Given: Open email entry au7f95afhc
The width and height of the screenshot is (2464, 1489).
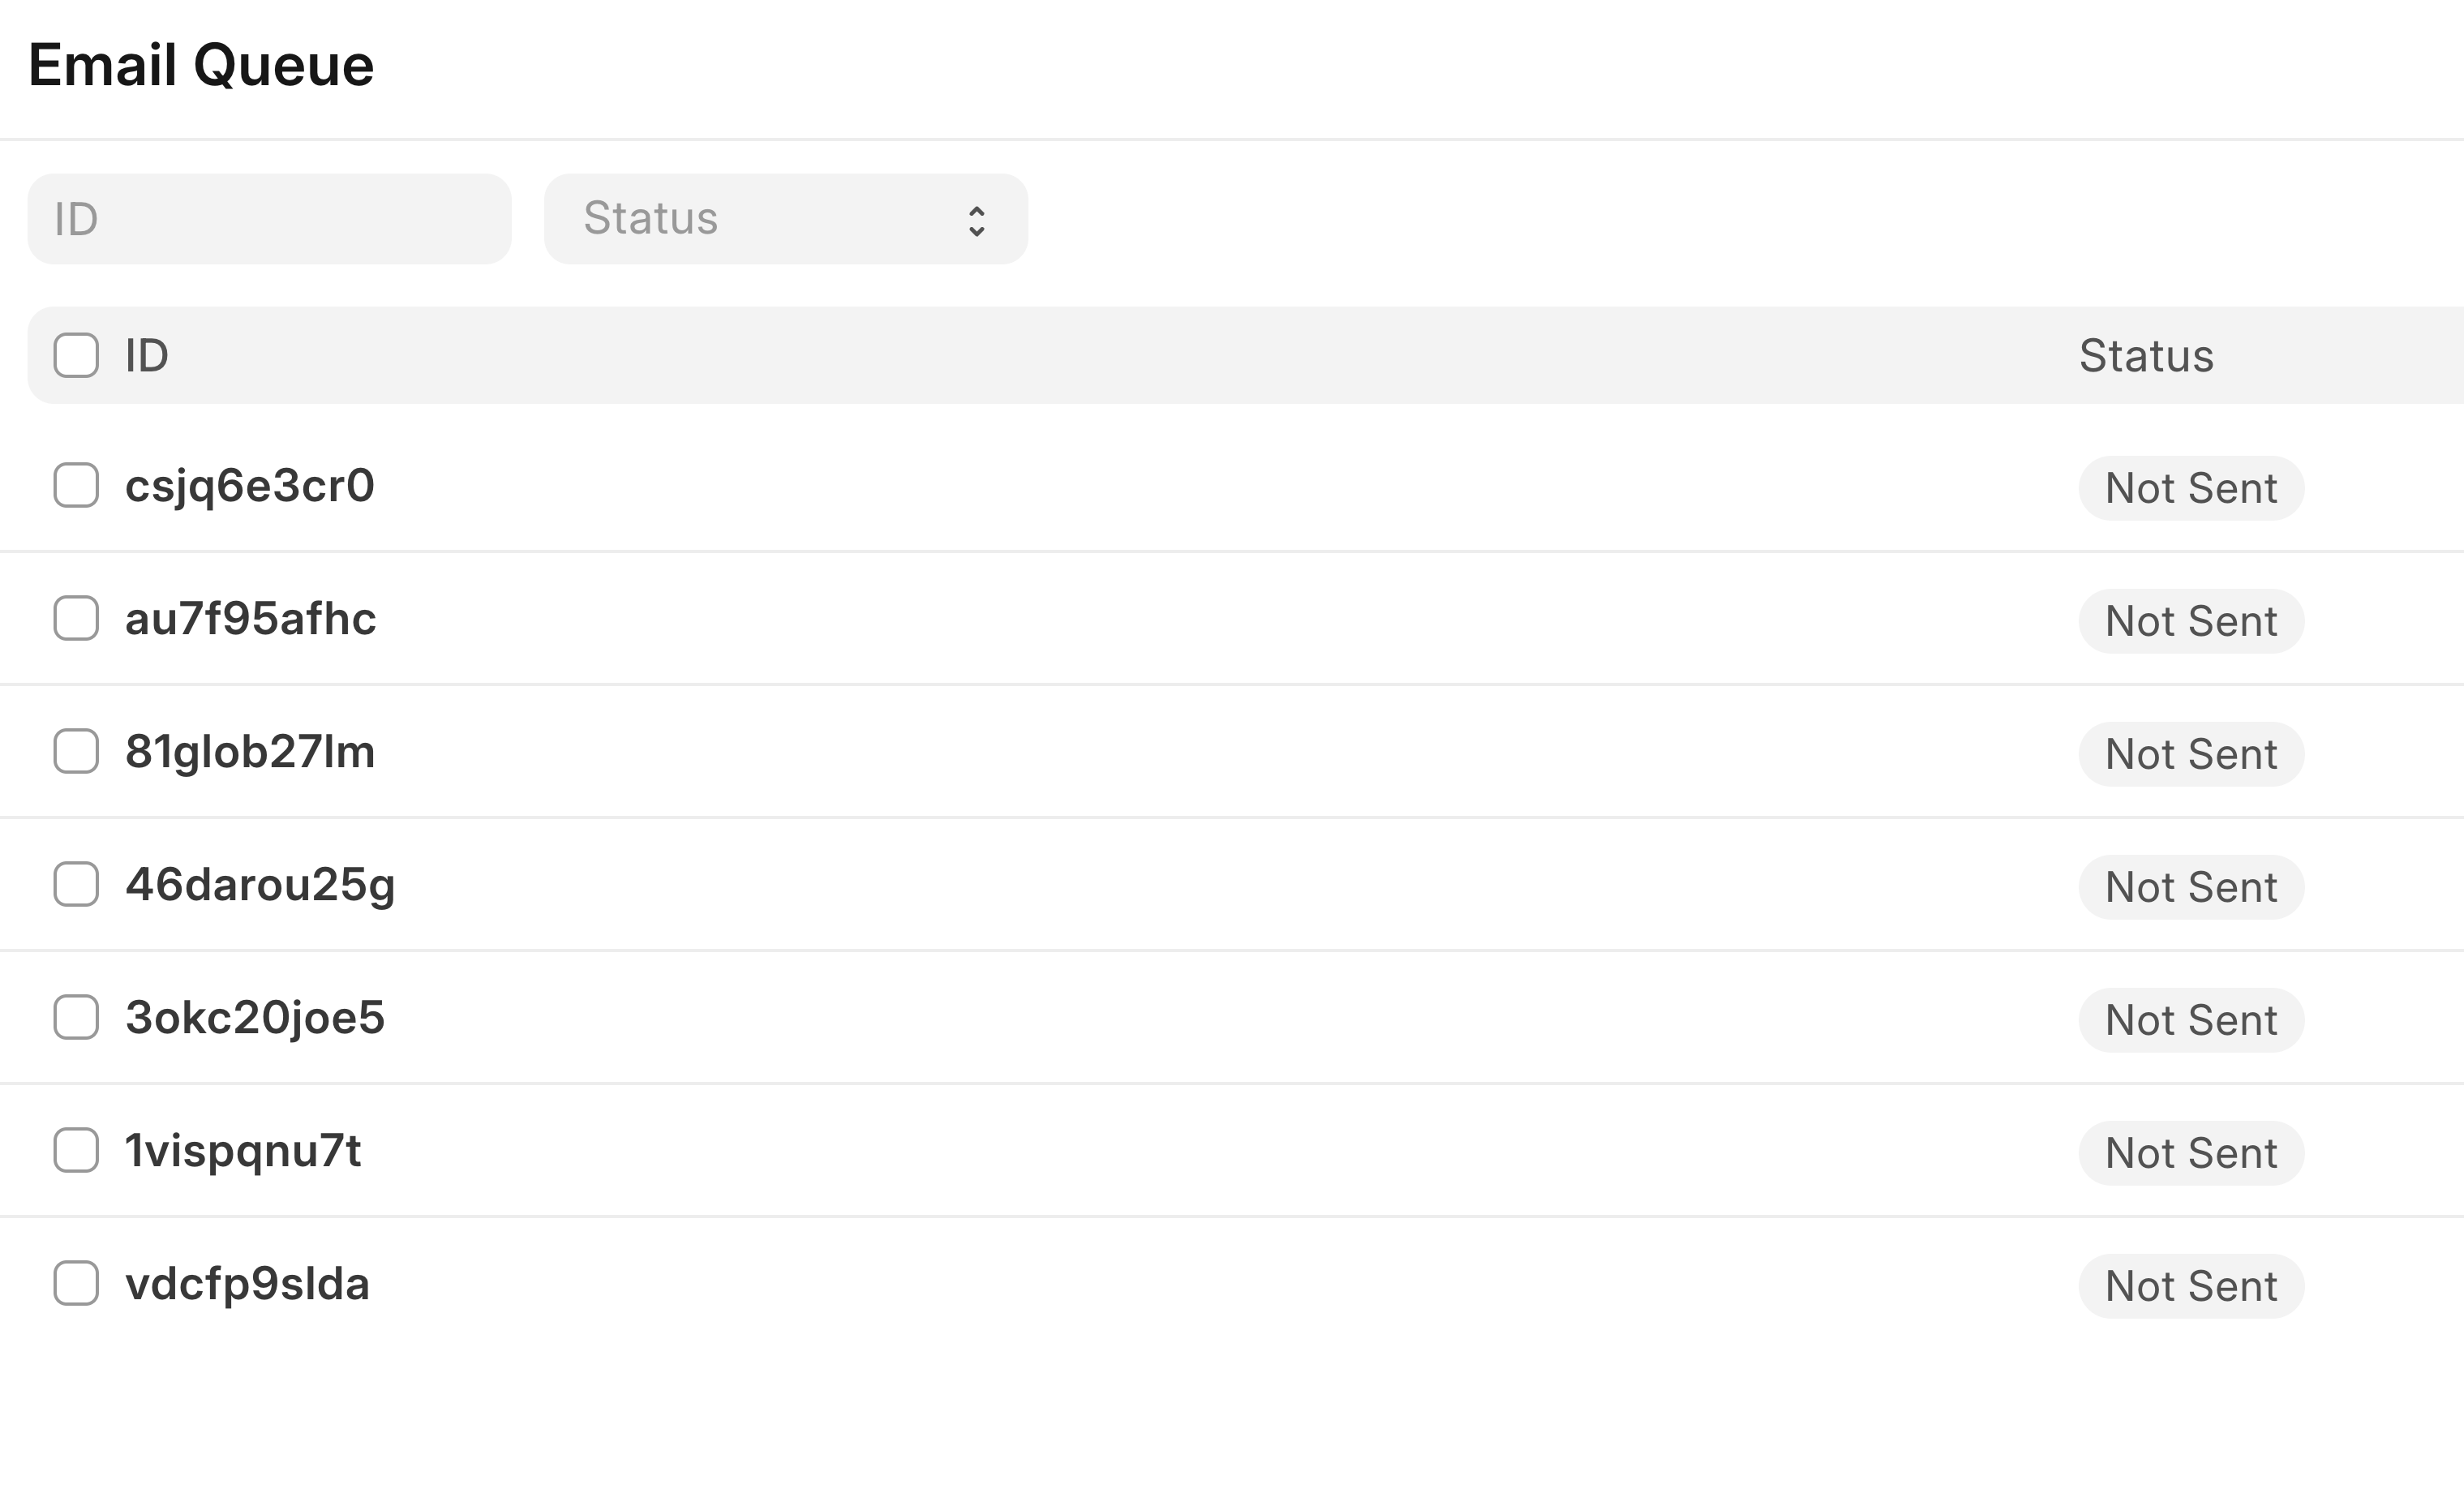Looking at the screenshot, I should [251, 619].
